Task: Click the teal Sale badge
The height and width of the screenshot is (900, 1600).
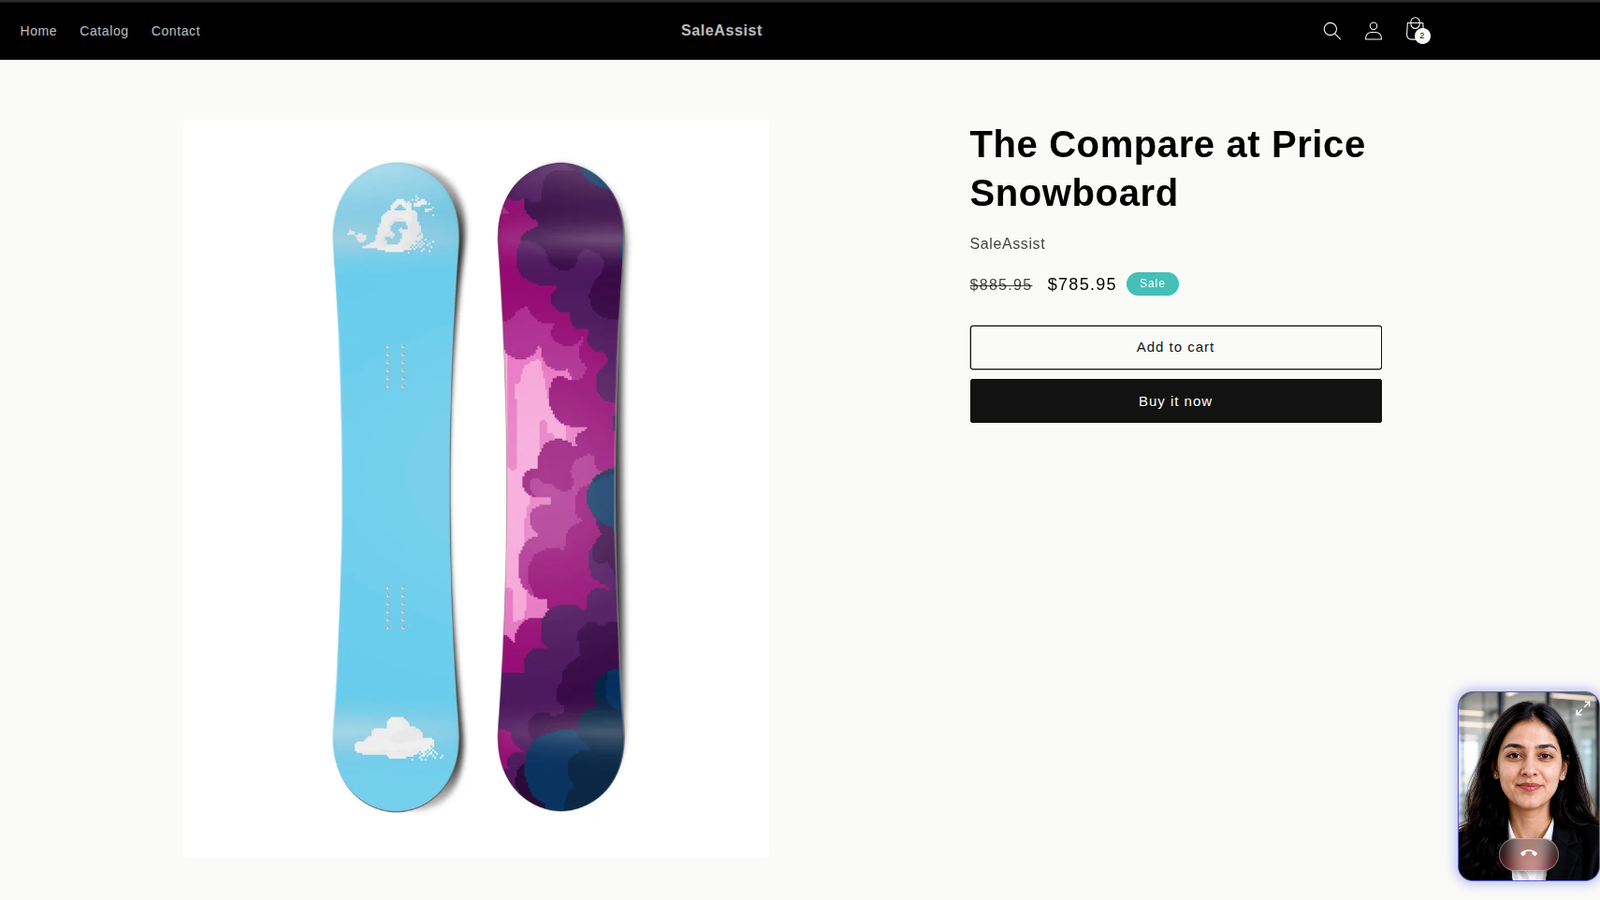Action: click(1152, 284)
